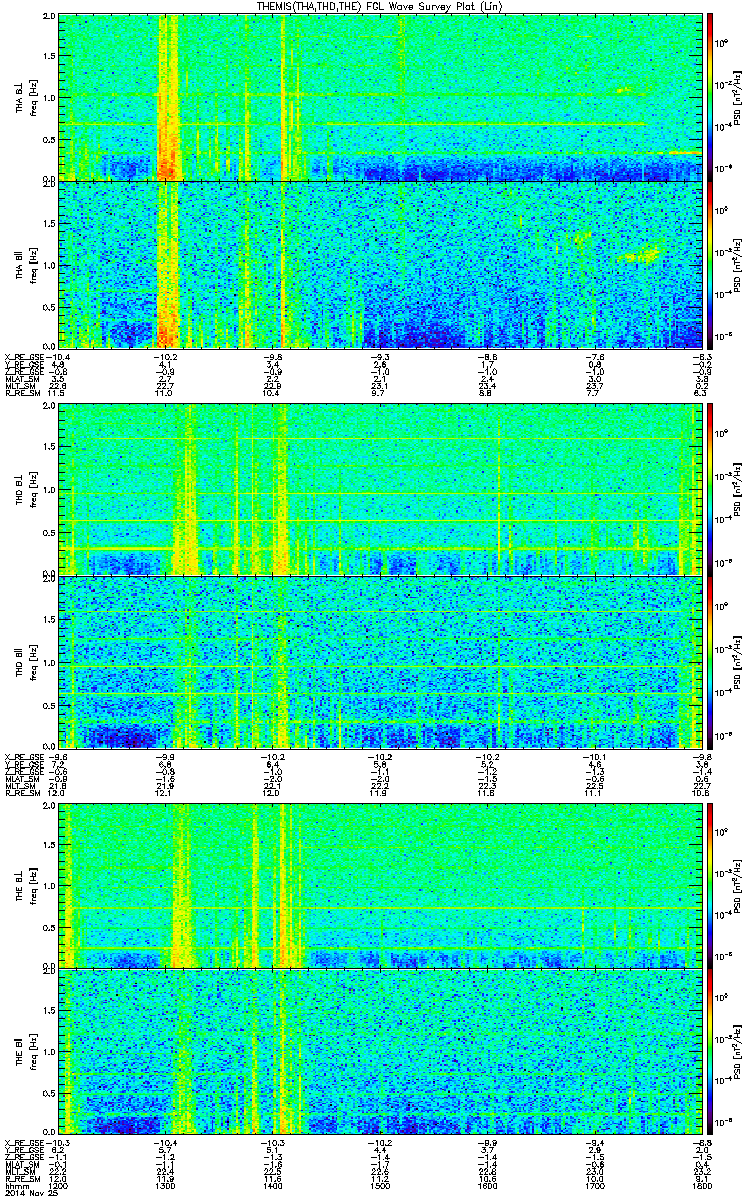The width and height of the screenshot is (750, 1200).
Task: Select the THA BII frequency axis label
Action: pyautogui.click(x=24, y=264)
